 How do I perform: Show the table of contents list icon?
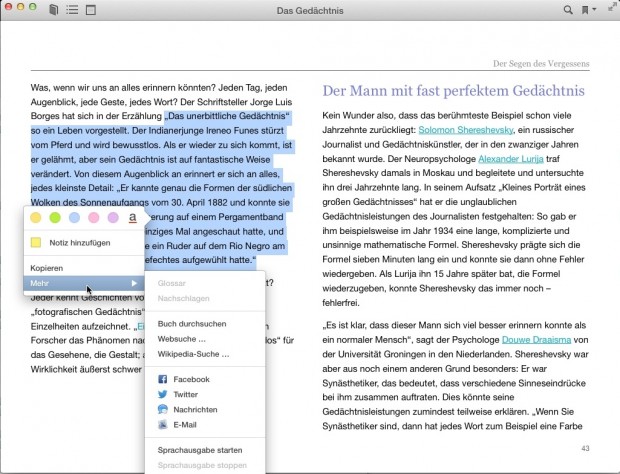(72, 10)
